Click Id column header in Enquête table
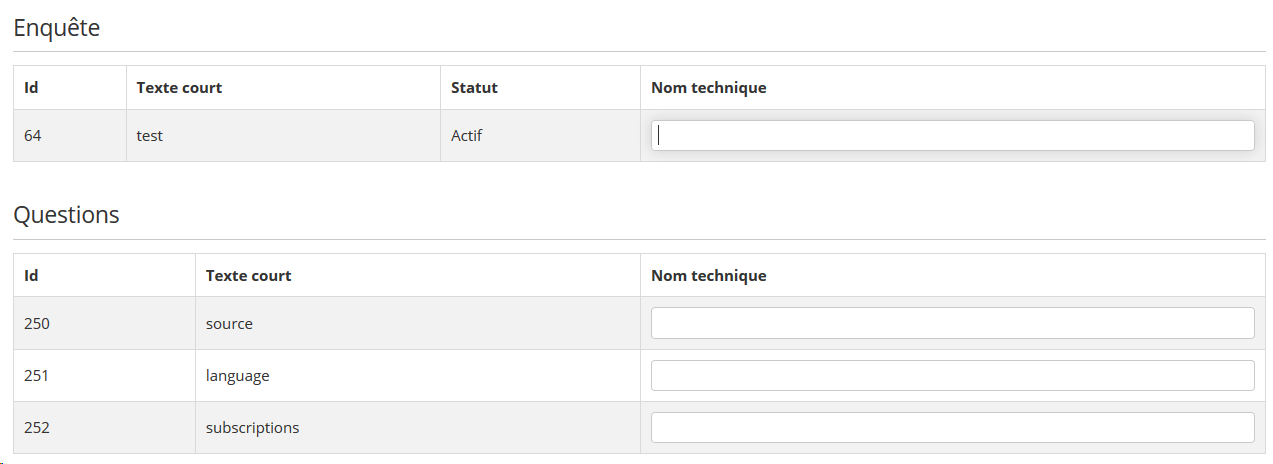The height and width of the screenshot is (464, 1273). 31,88
